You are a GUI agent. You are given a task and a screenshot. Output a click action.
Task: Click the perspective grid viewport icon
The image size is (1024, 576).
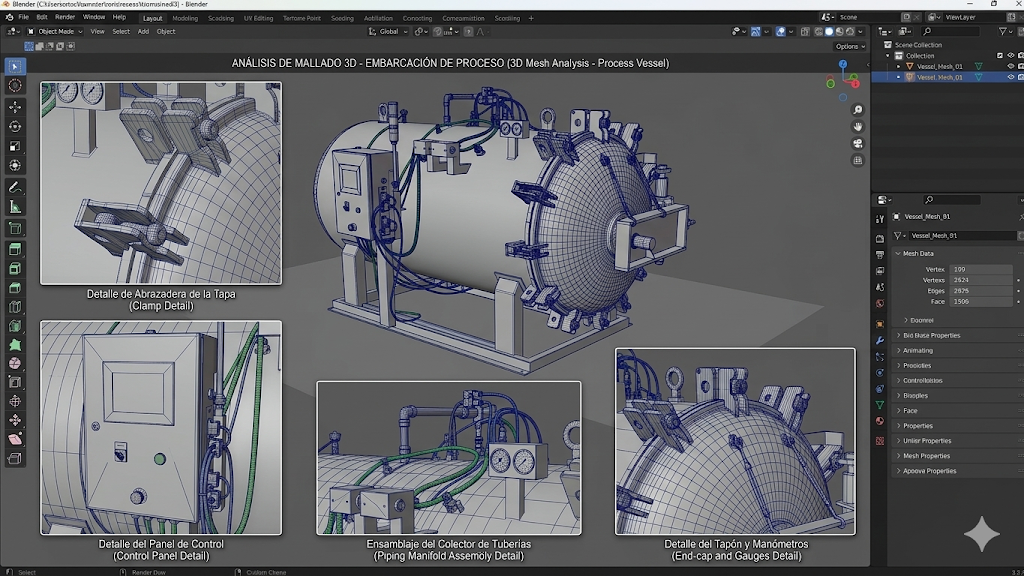857,161
